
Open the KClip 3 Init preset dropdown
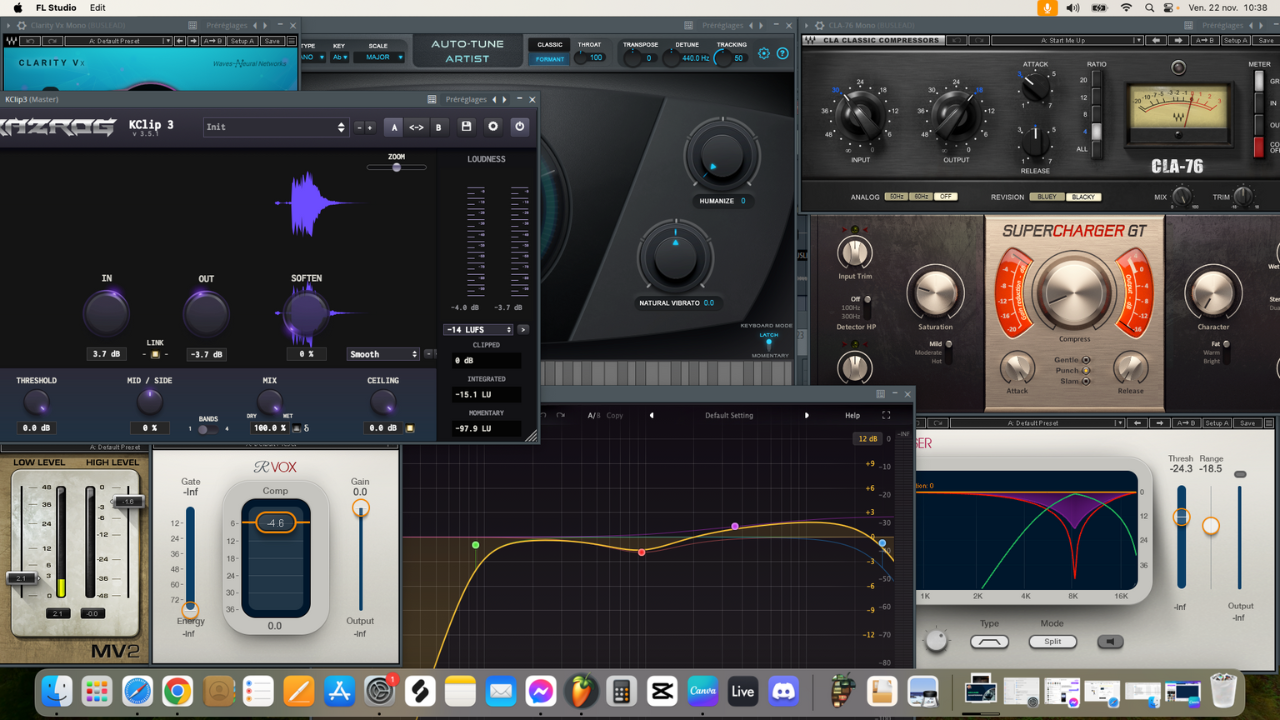[x=275, y=127]
